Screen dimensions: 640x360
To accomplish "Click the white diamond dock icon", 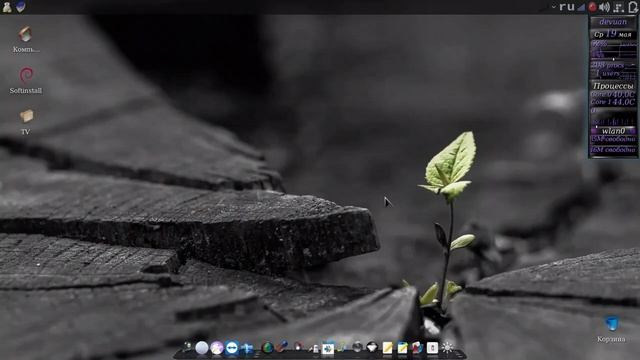I will [371, 347].
